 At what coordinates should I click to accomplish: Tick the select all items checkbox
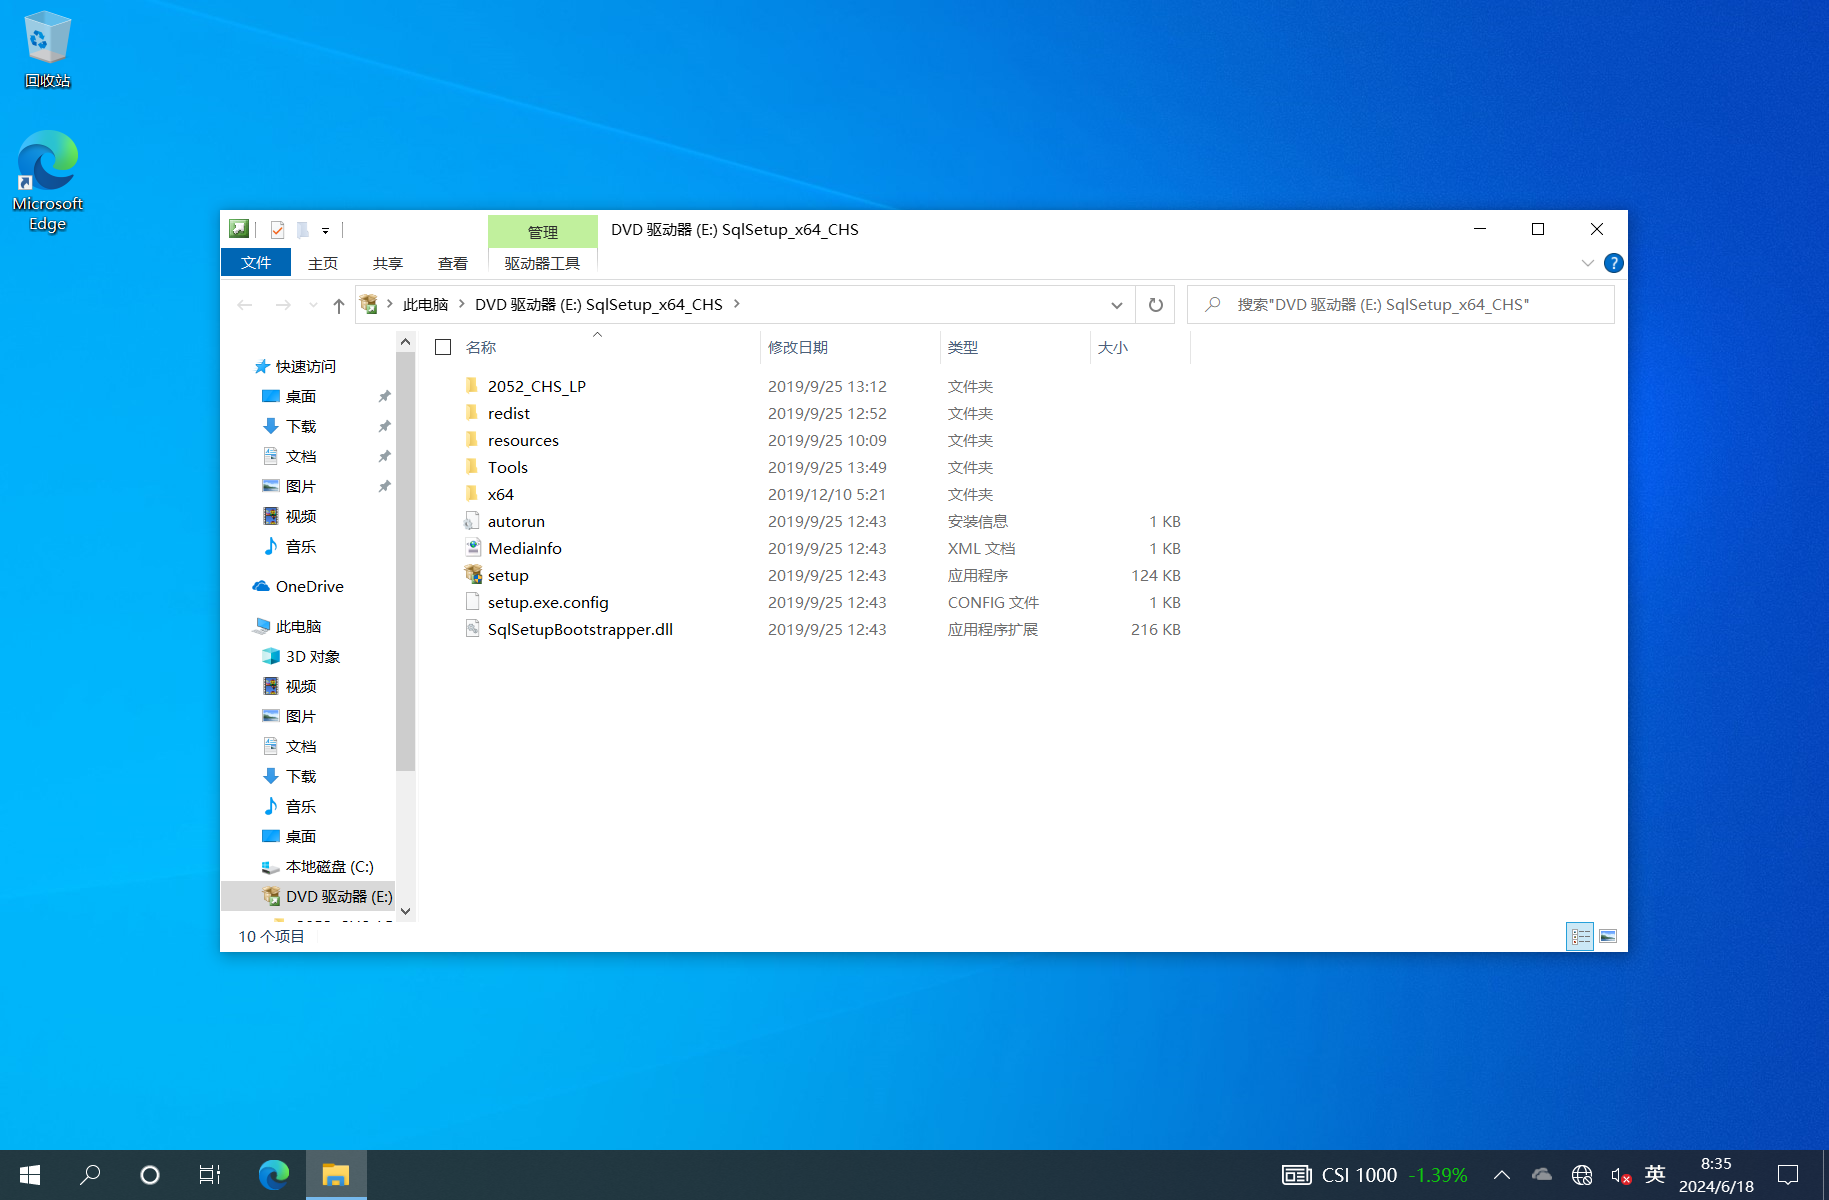[443, 347]
